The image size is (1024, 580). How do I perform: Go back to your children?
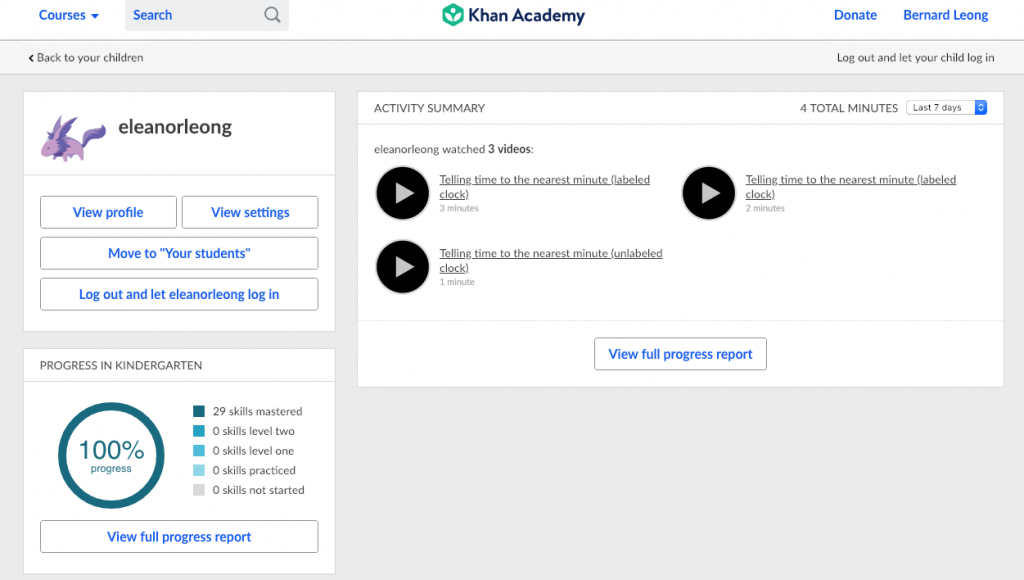pyautogui.click(x=86, y=57)
